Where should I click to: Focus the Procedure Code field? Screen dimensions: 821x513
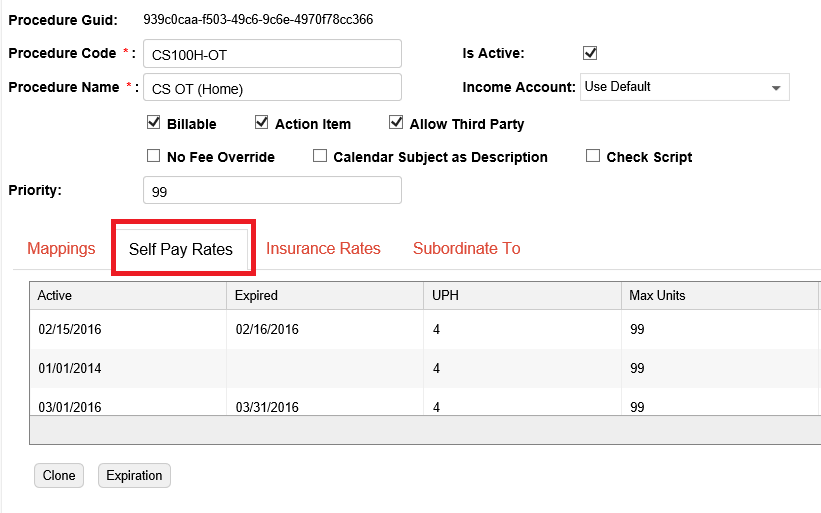click(272, 53)
